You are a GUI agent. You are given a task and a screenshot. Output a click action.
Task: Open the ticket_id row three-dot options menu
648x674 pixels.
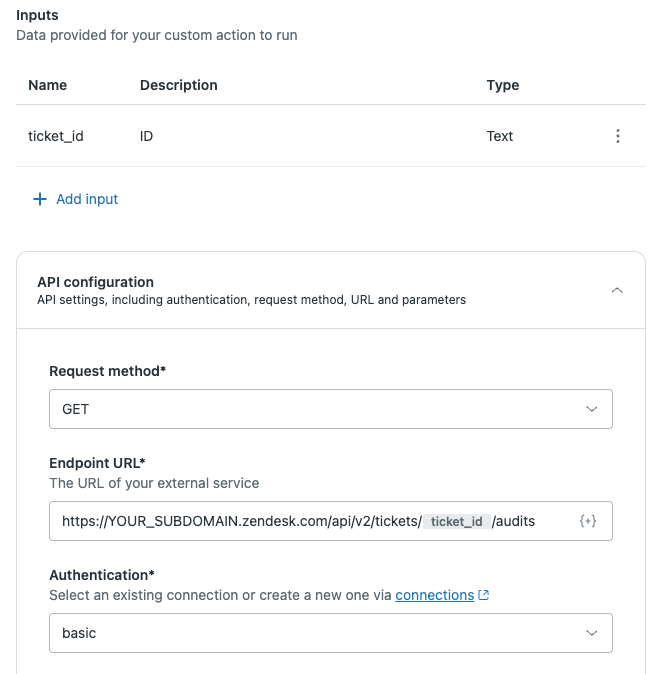(x=618, y=136)
